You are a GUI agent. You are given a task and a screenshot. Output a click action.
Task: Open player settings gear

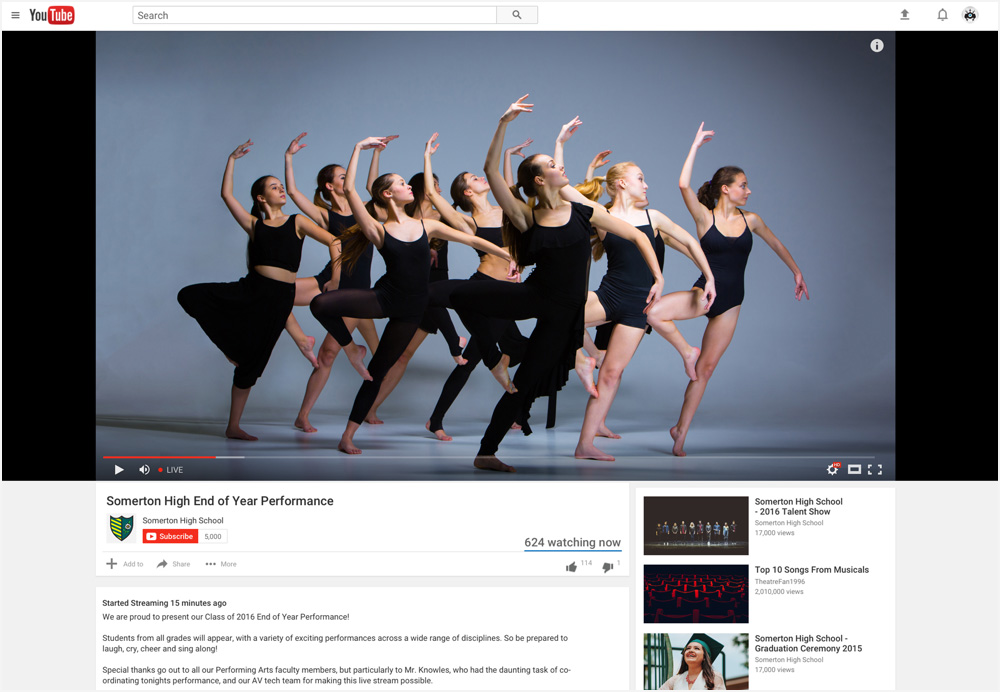832,469
